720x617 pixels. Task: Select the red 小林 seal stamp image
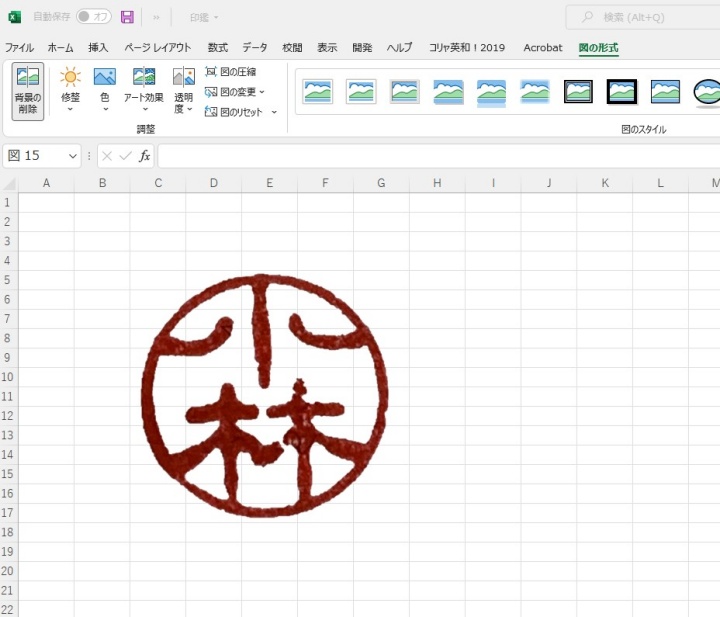(264, 395)
